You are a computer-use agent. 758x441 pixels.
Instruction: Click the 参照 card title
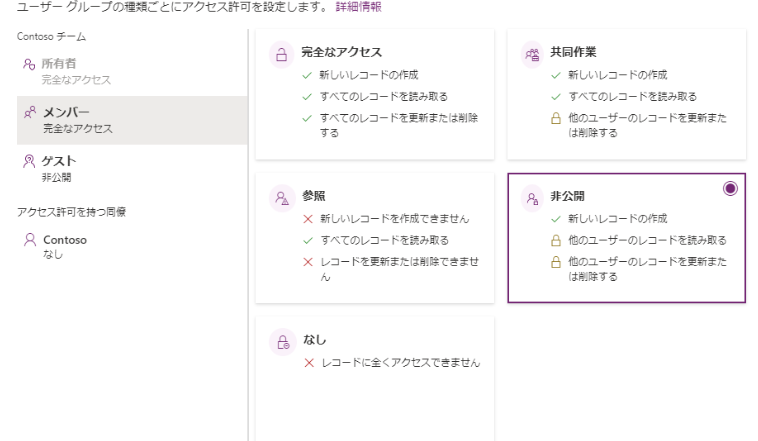click(313, 196)
